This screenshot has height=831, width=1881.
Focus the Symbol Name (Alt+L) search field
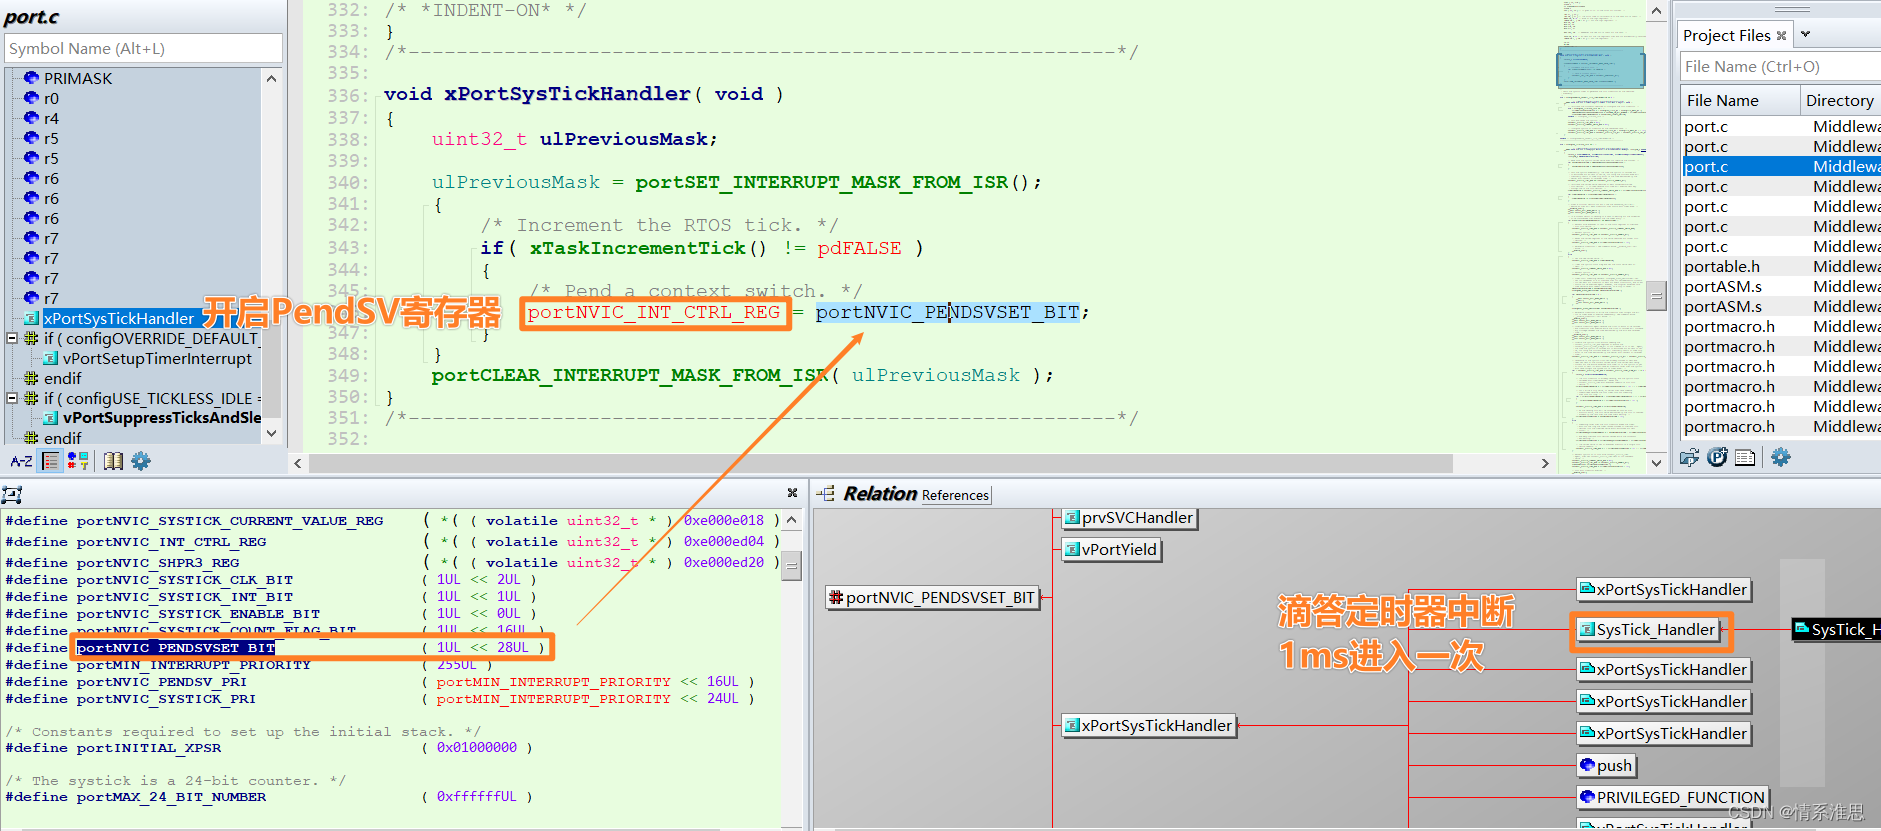pos(144,48)
